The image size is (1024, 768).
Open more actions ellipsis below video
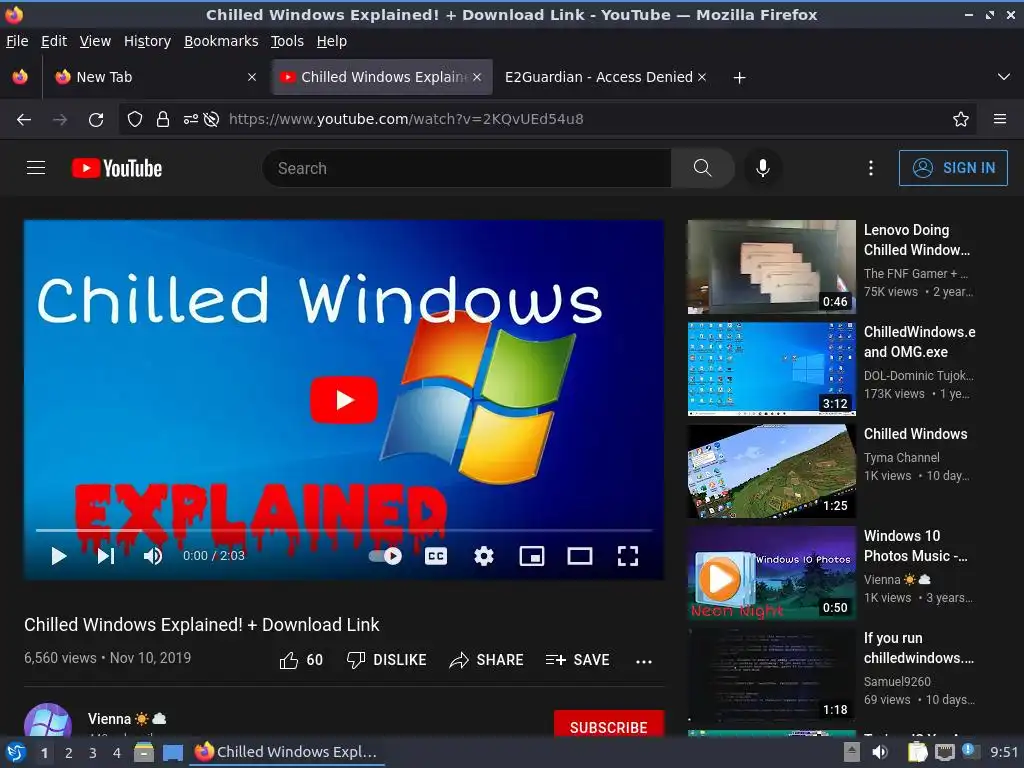pos(644,662)
